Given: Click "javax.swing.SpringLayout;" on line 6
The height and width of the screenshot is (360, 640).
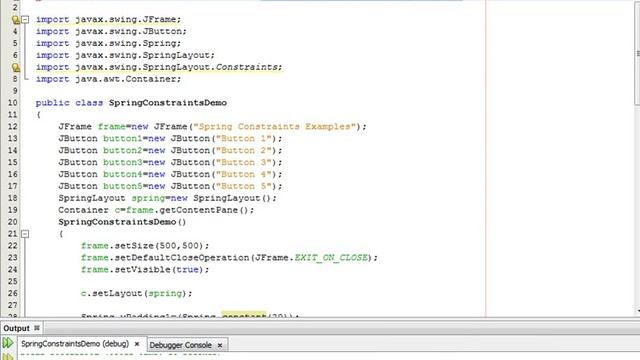Looking at the screenshot, I should (145, 55).
